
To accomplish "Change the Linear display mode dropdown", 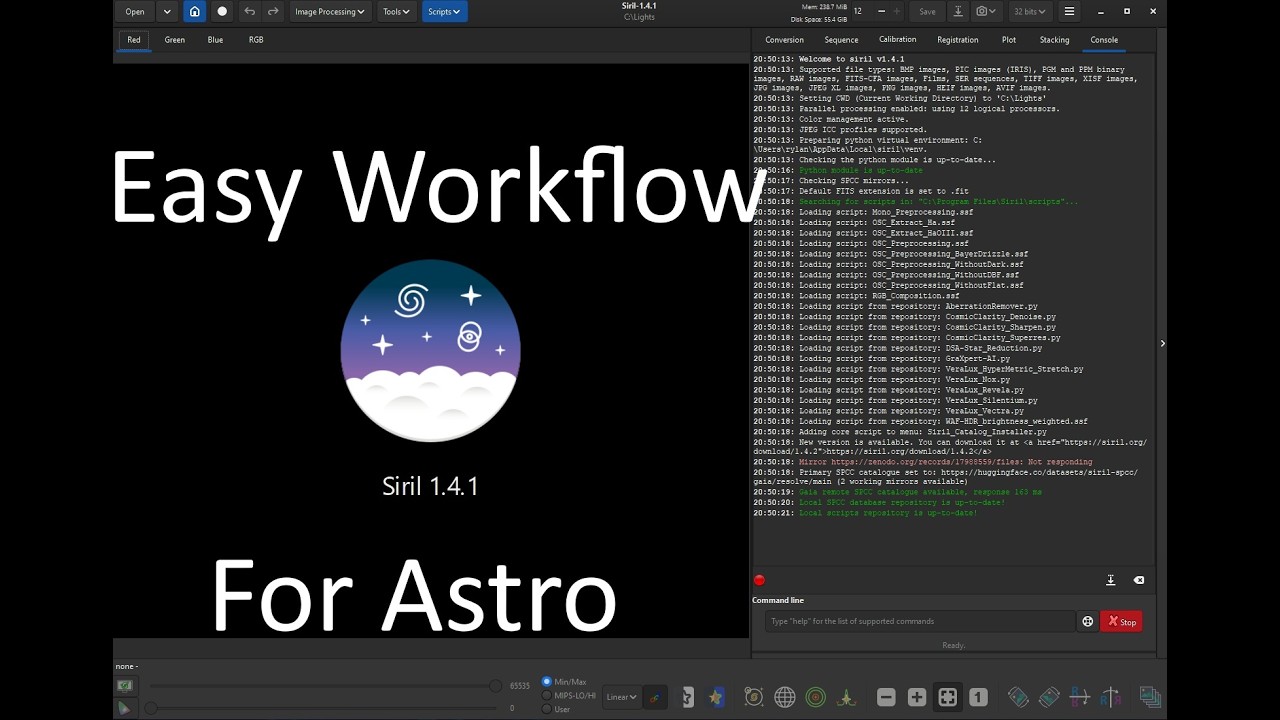I will (621, 697).
